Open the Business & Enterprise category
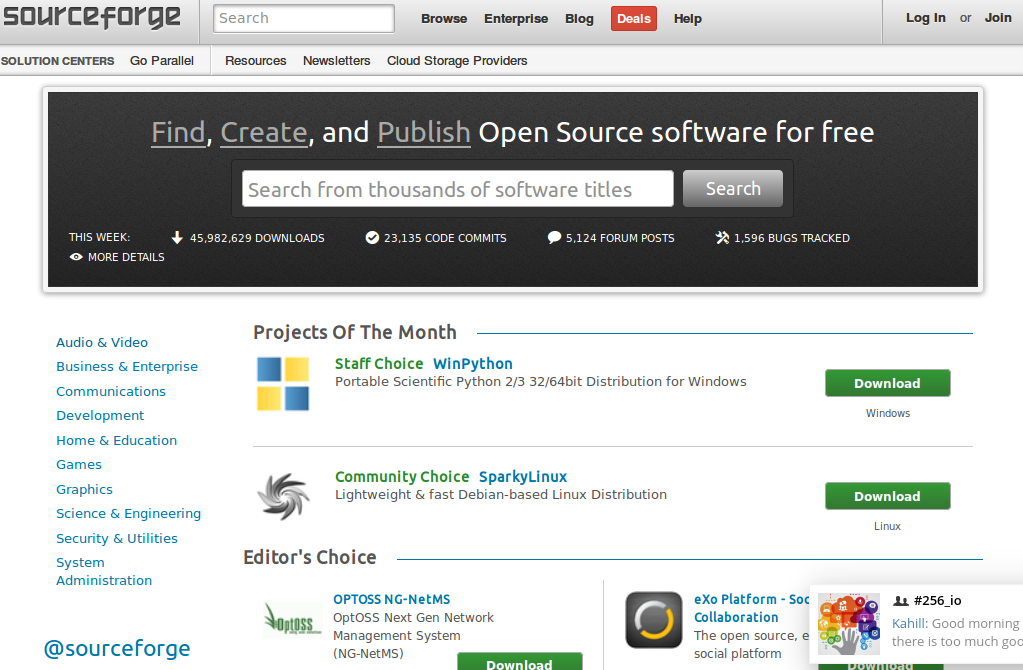Viewport: 1023px width, 670px height. click(x=127, y=367)
